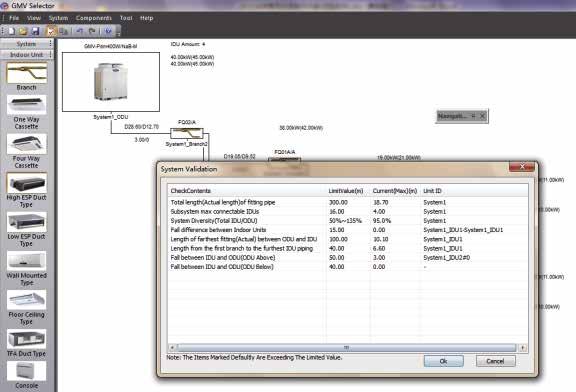Select row Length from the first branch to furthest IDU

[348, 248]
